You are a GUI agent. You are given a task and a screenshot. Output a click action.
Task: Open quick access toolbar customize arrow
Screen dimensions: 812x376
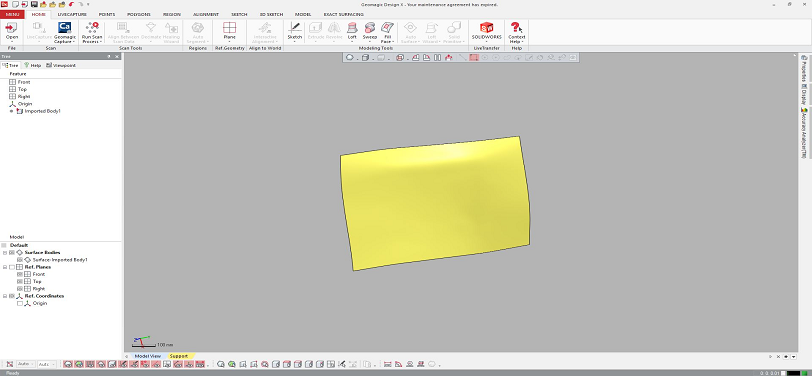tap(88, 4)
